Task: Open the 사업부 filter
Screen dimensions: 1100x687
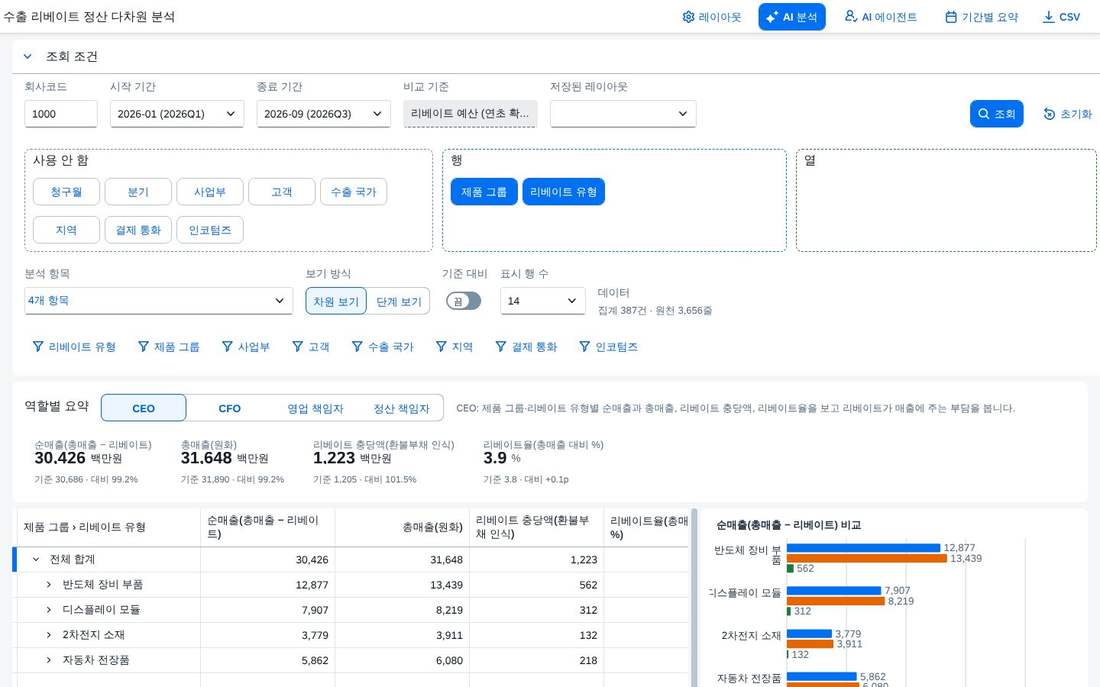Action: [246, 347]
